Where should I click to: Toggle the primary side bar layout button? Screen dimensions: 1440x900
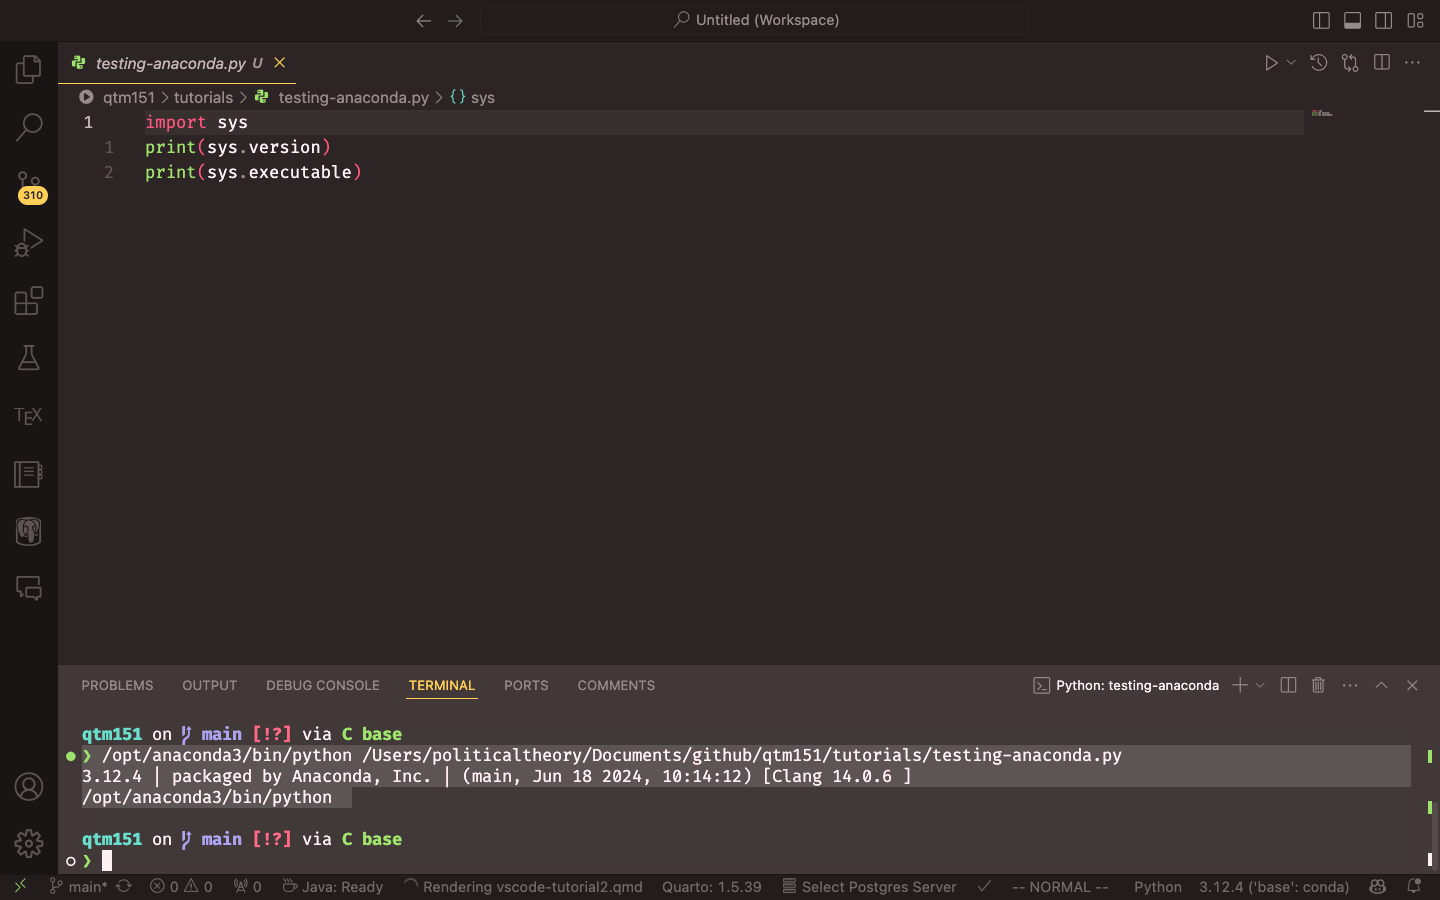(x=1321, y=20)
